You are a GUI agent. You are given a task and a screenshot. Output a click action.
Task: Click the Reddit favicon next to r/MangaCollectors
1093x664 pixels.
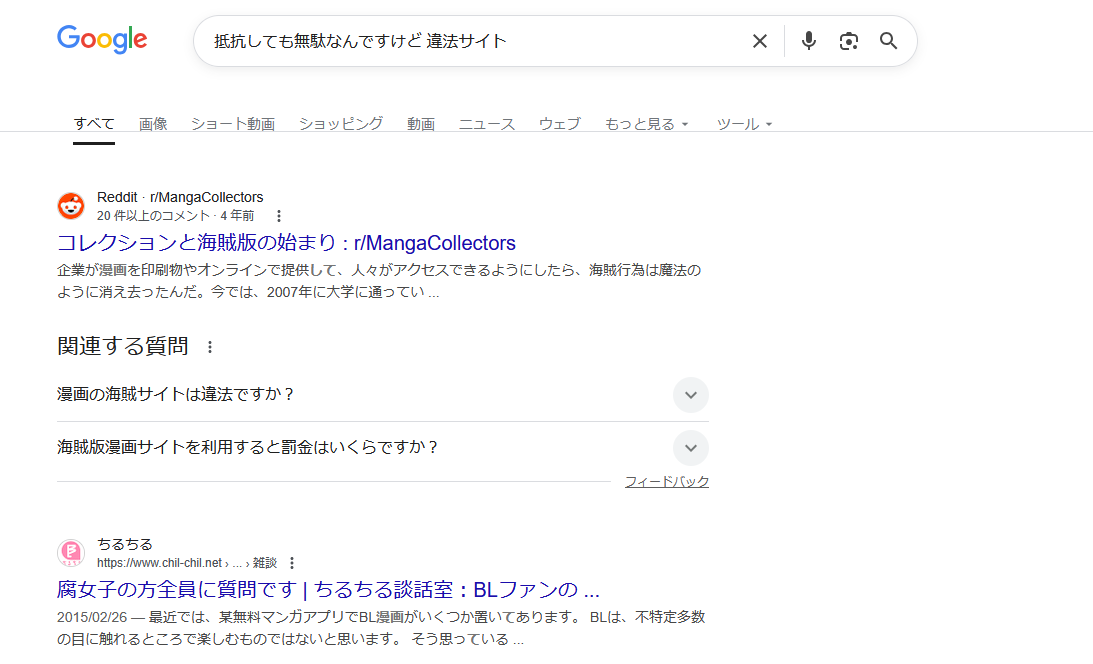coord(71,205)
